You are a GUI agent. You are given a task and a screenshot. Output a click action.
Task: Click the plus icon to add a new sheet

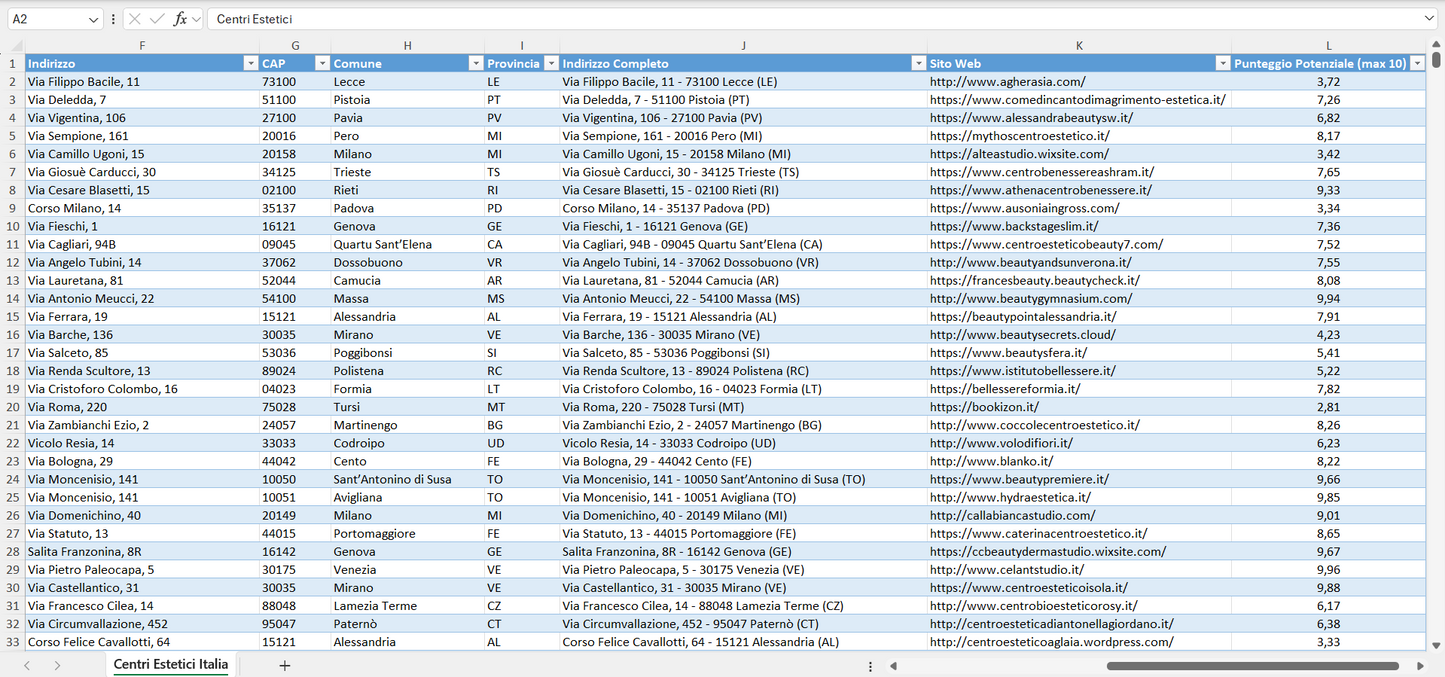(285, 664)
